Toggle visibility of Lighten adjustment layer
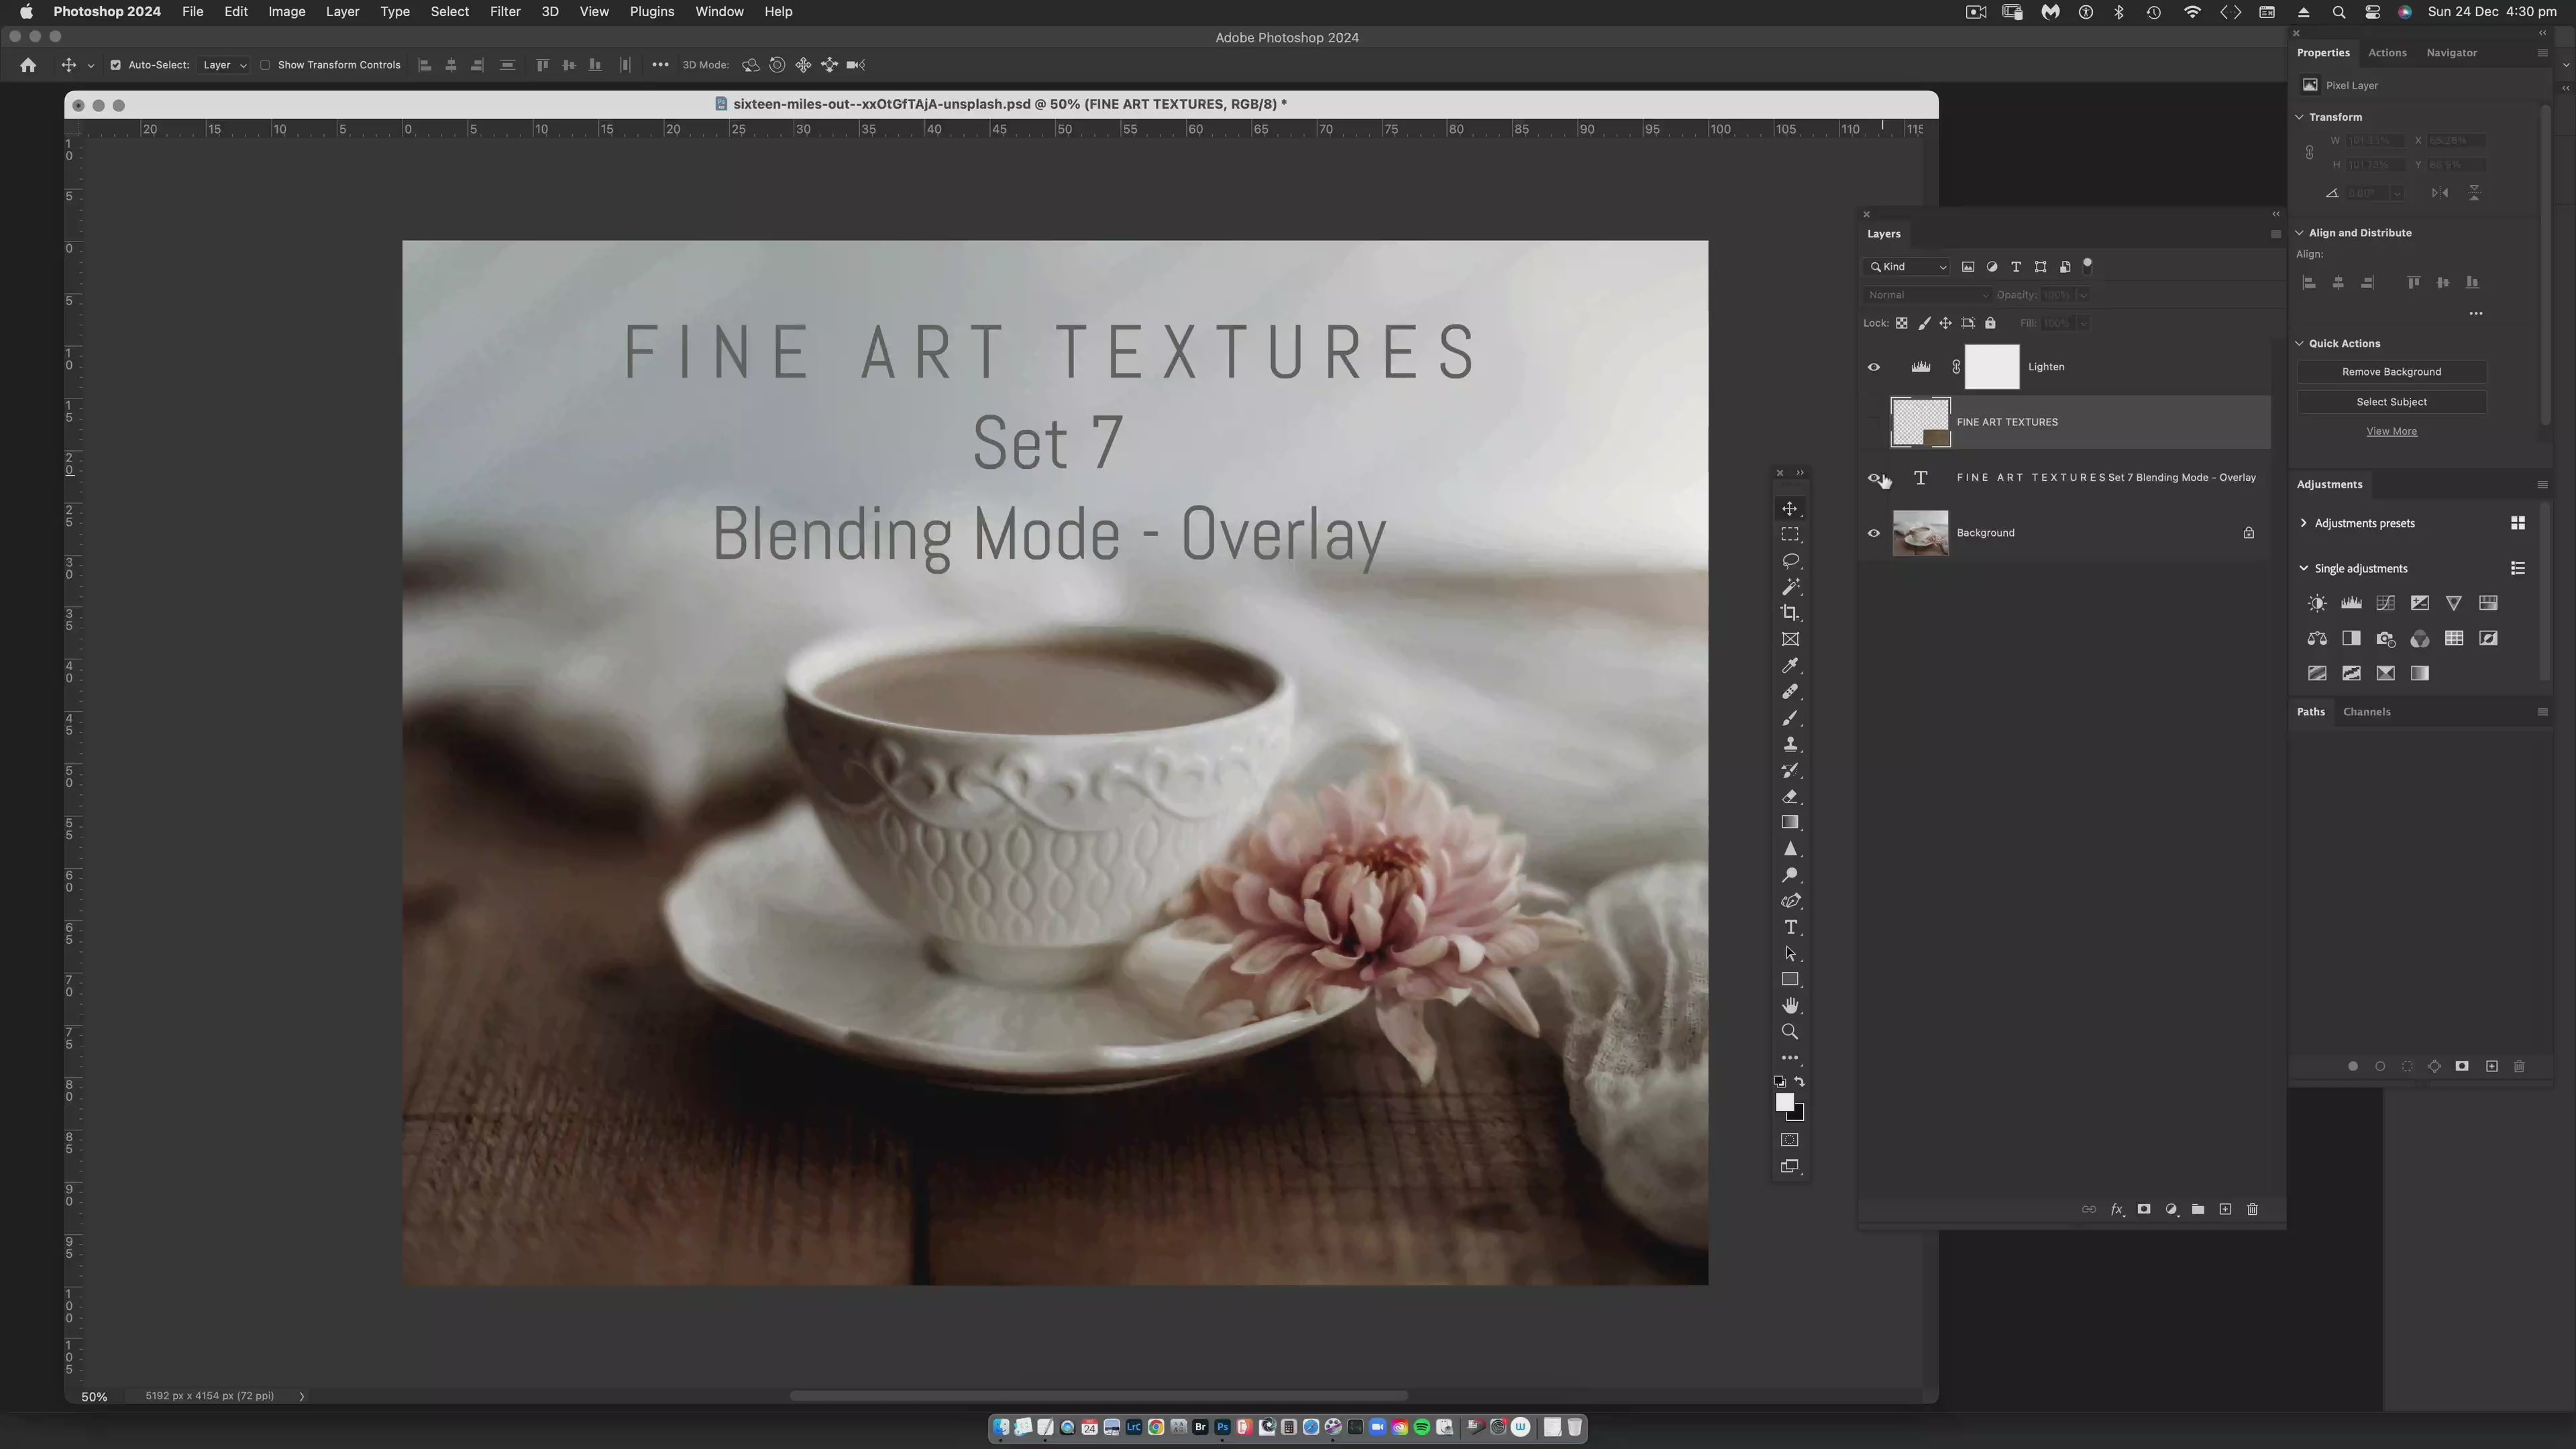This screenshot has height=1449, width=2576. coord(1873,367)
